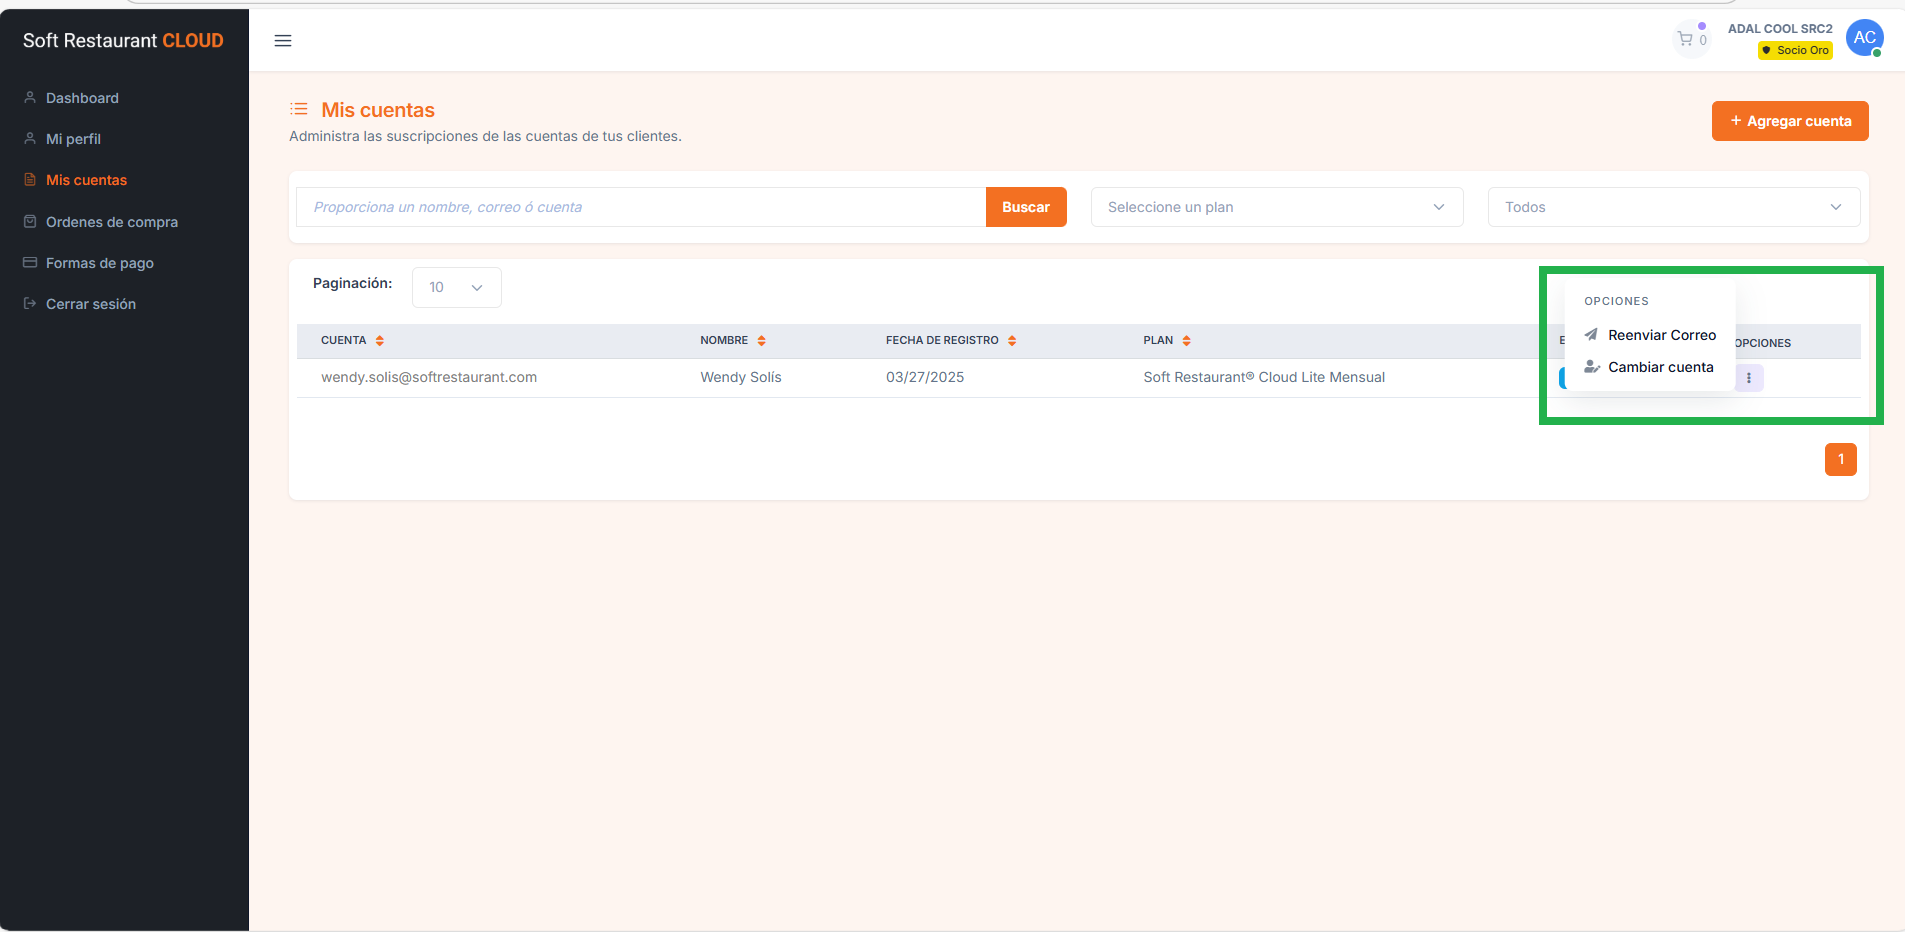The image size is (1905, 932).
Task: Sort by NOMBRE column arrows
Action: pos(762,341)
